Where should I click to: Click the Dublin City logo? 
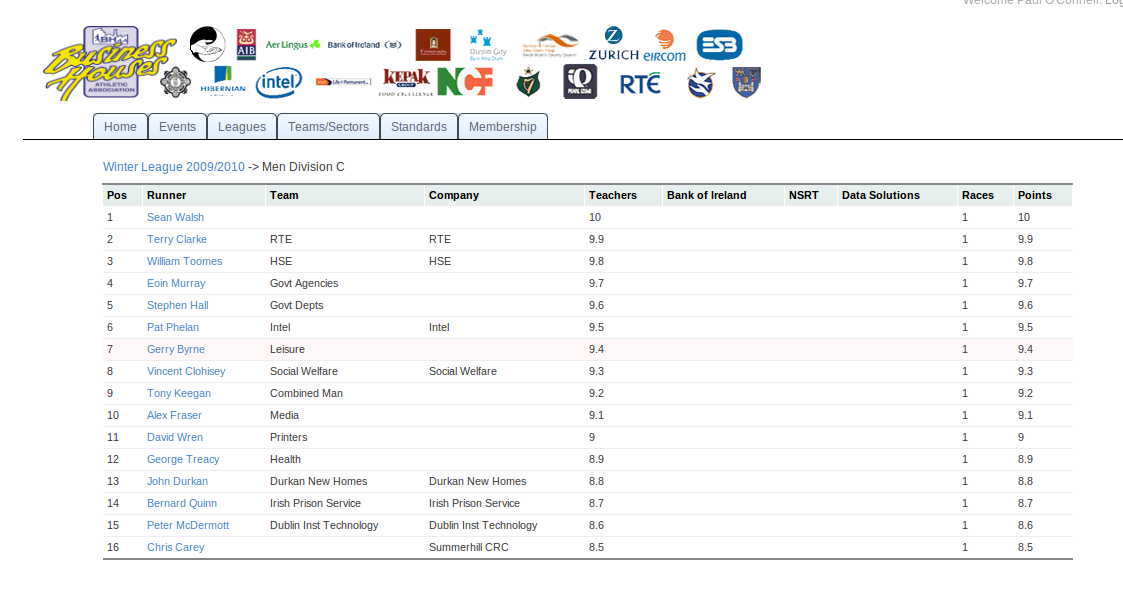click(x=488, y=44)
